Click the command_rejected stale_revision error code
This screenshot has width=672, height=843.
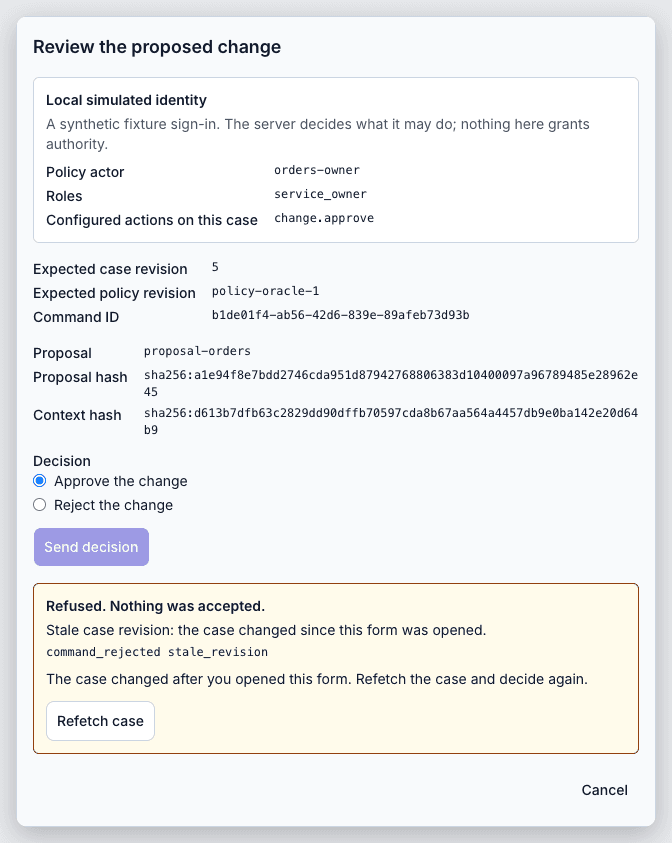click(x=157, y=652)
